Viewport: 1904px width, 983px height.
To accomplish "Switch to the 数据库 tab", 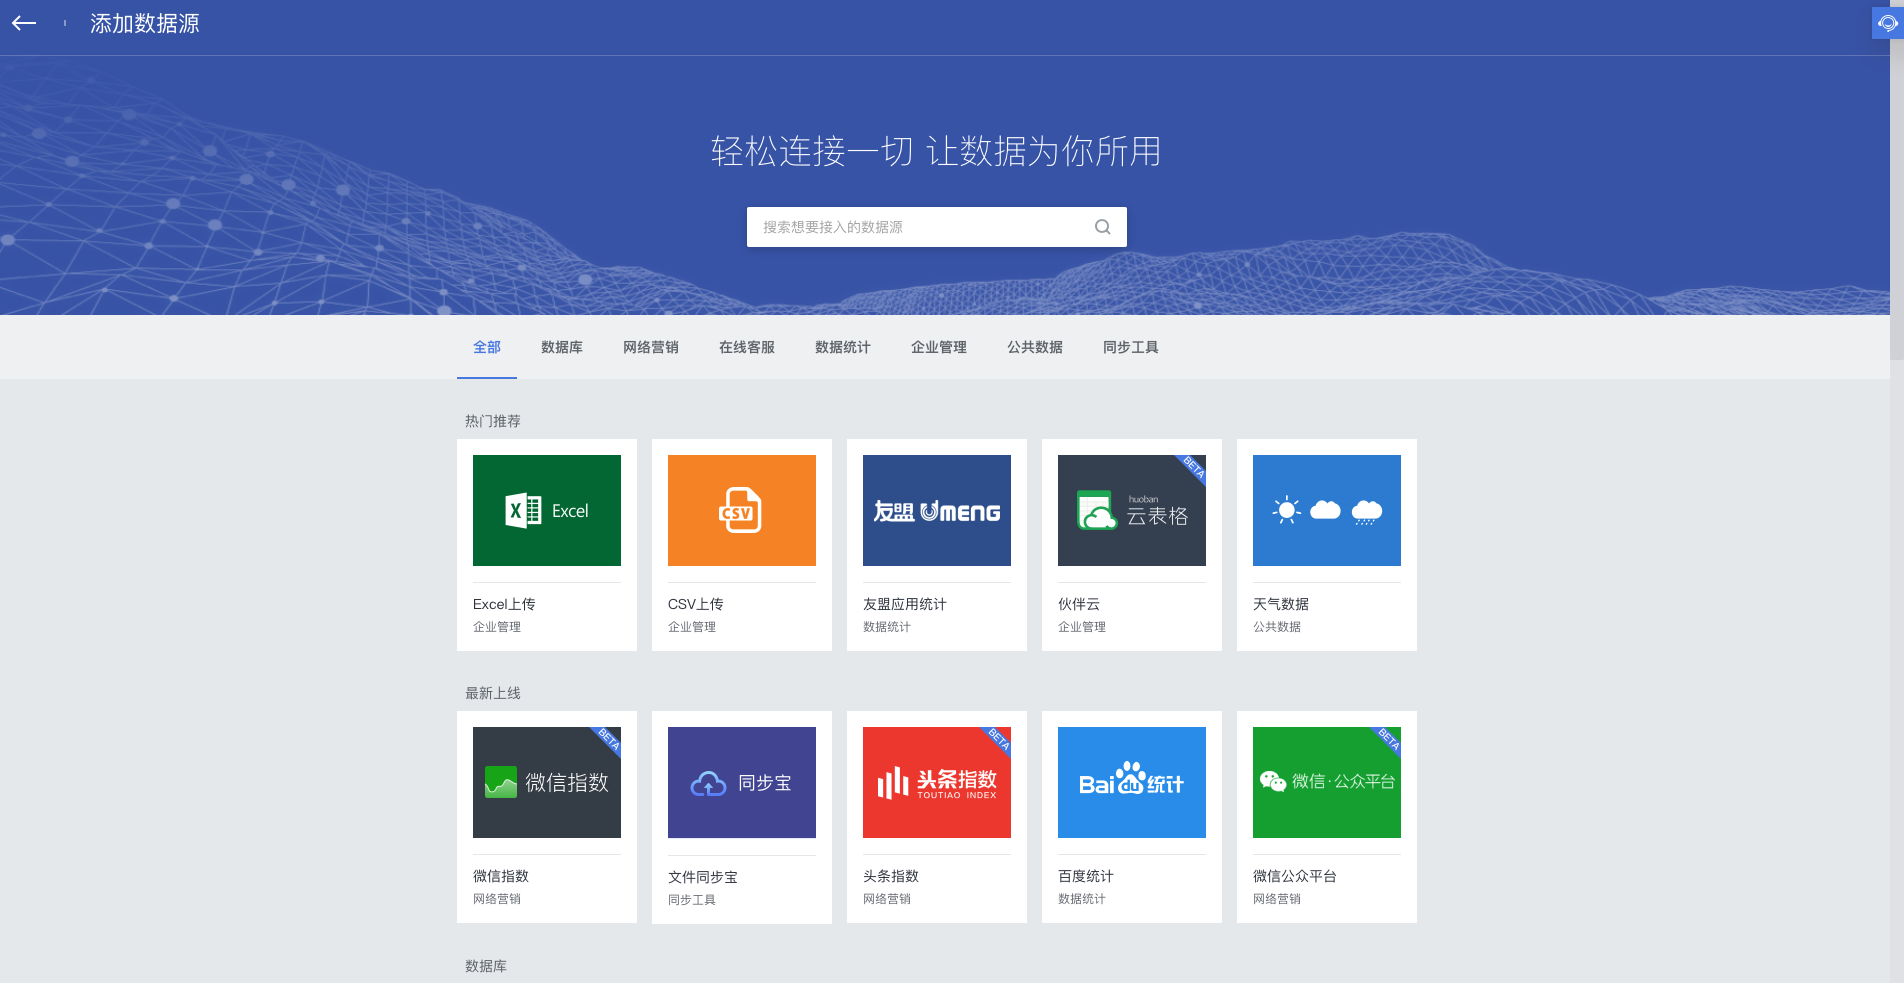I will [x=561, y=347].
